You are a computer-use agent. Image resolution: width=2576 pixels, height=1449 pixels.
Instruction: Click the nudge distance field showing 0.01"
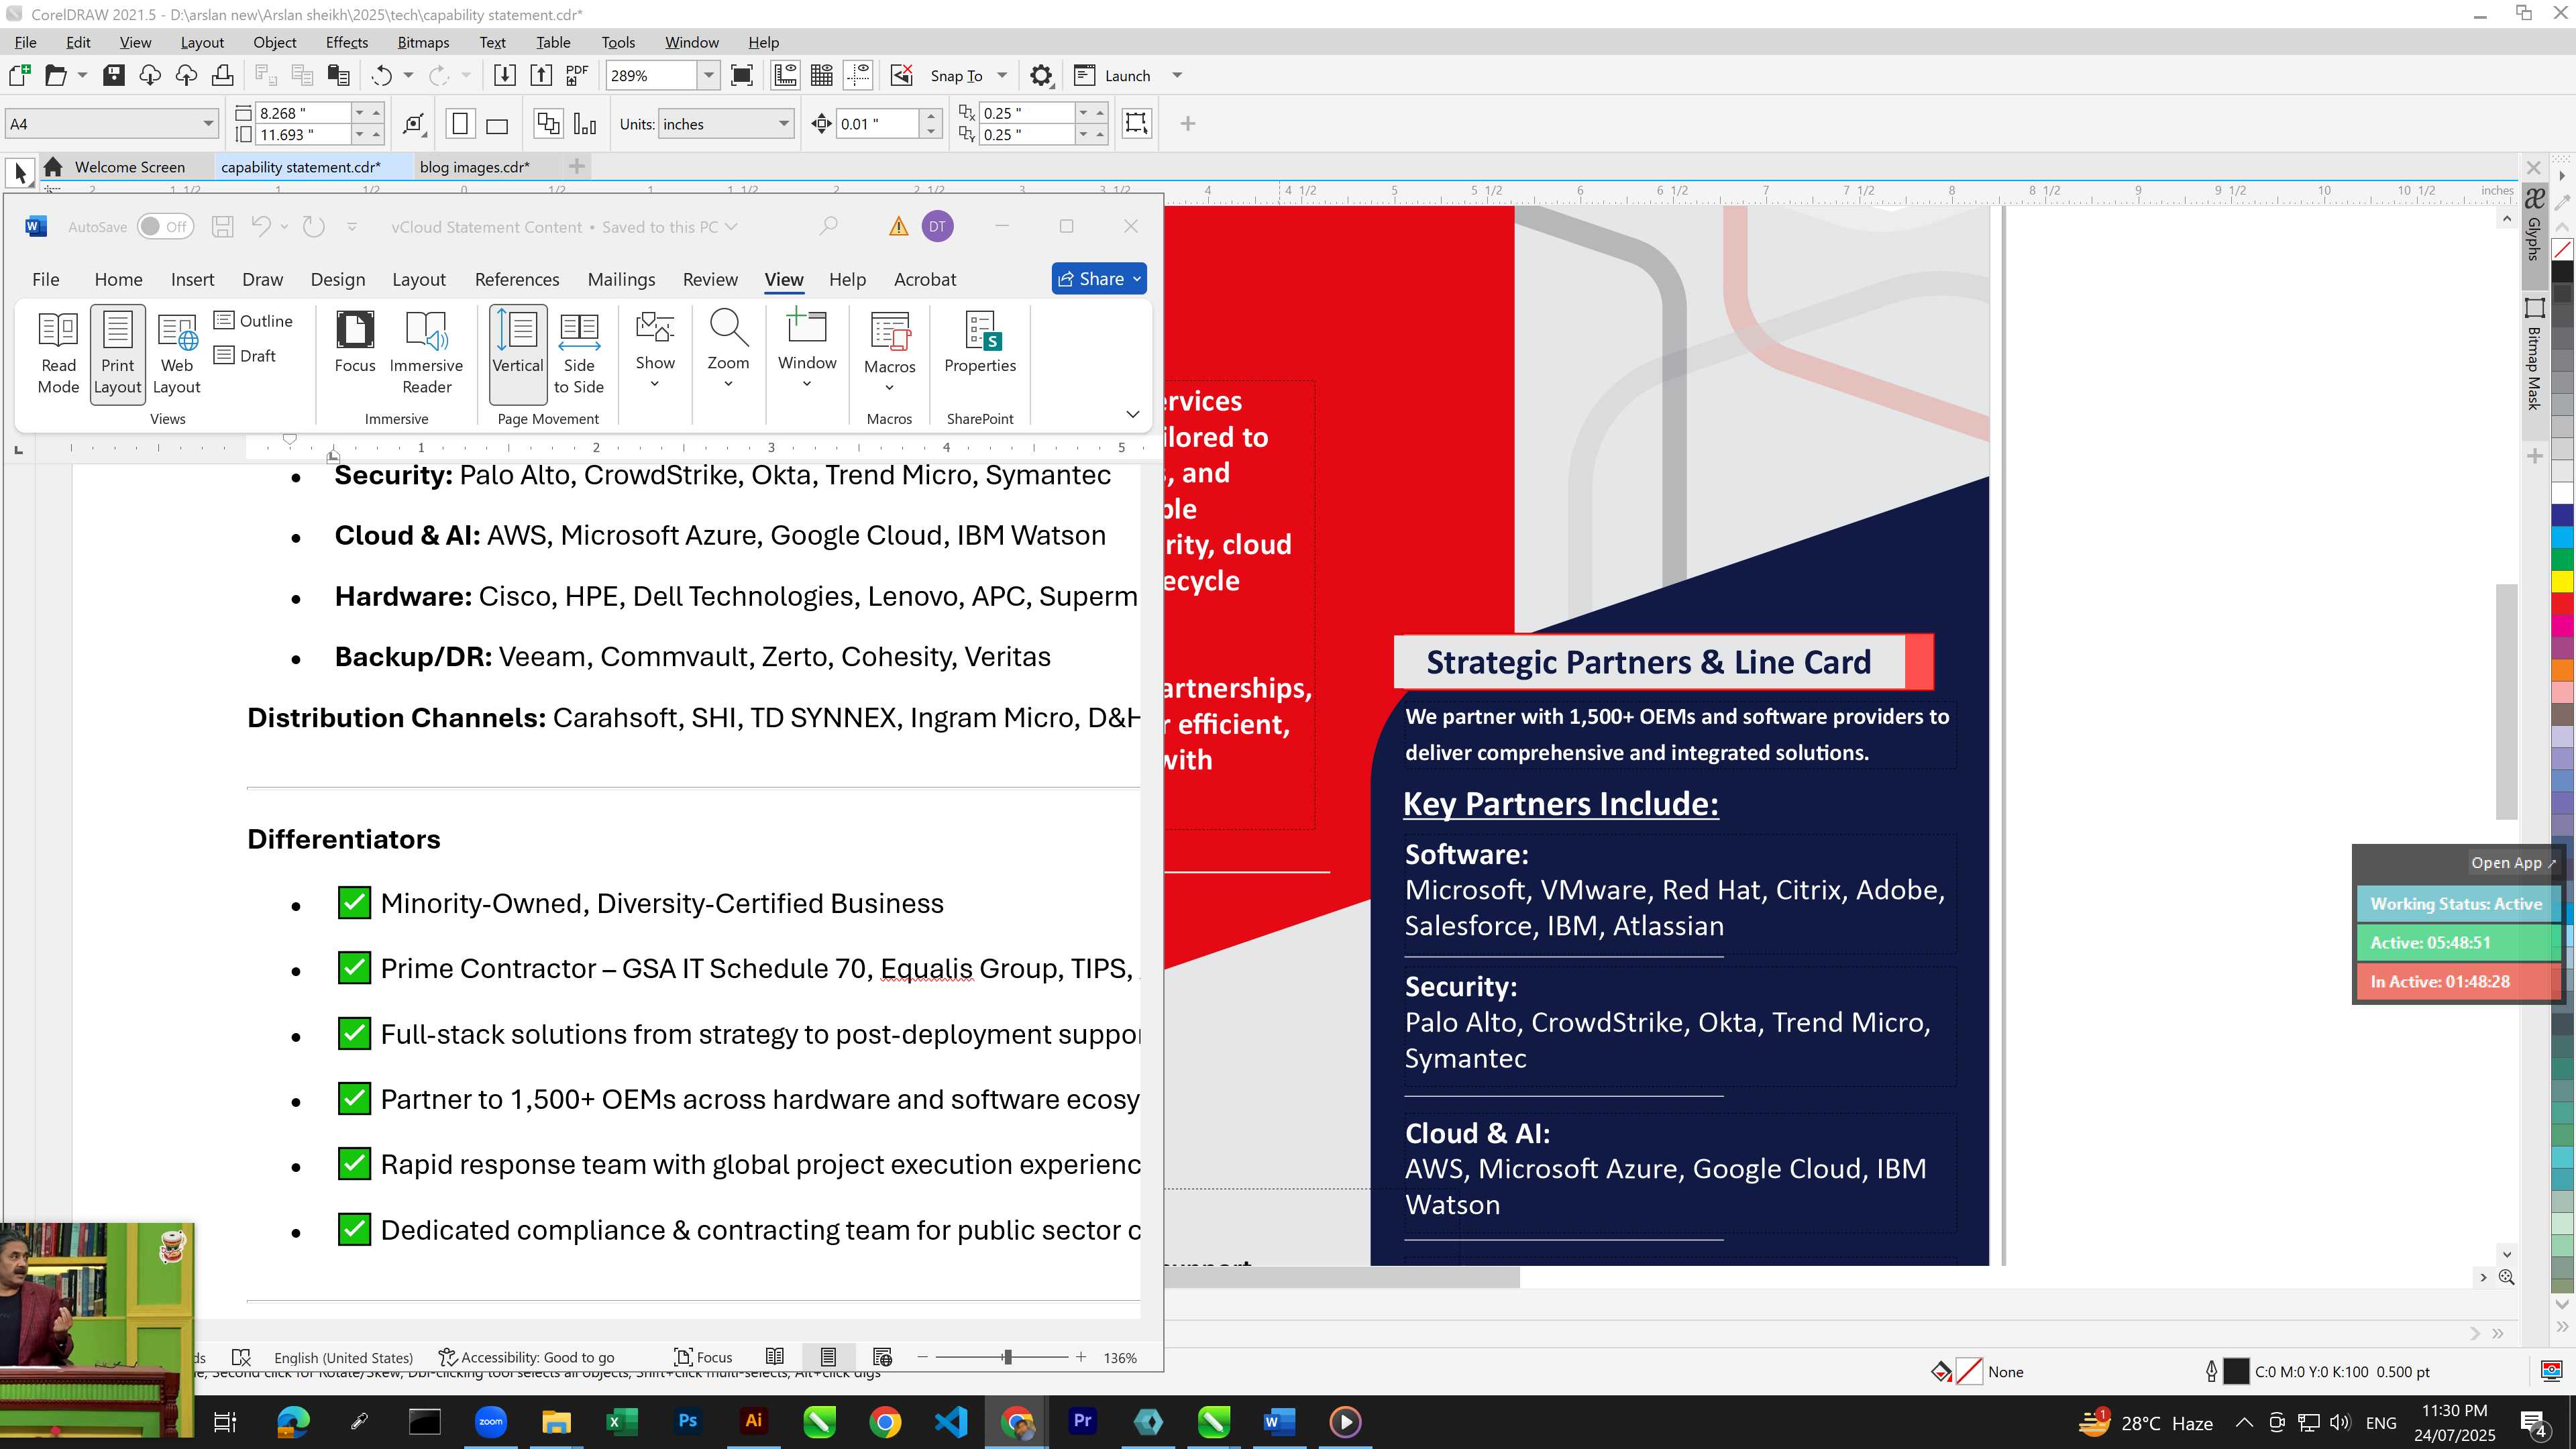(876, 124)
